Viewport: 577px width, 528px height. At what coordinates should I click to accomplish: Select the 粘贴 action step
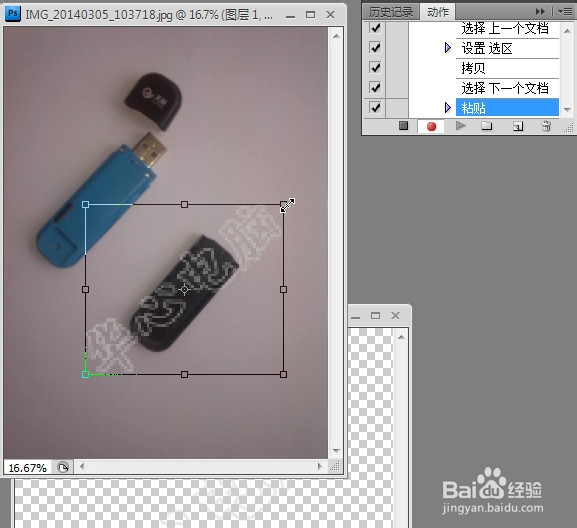[507, 108]
